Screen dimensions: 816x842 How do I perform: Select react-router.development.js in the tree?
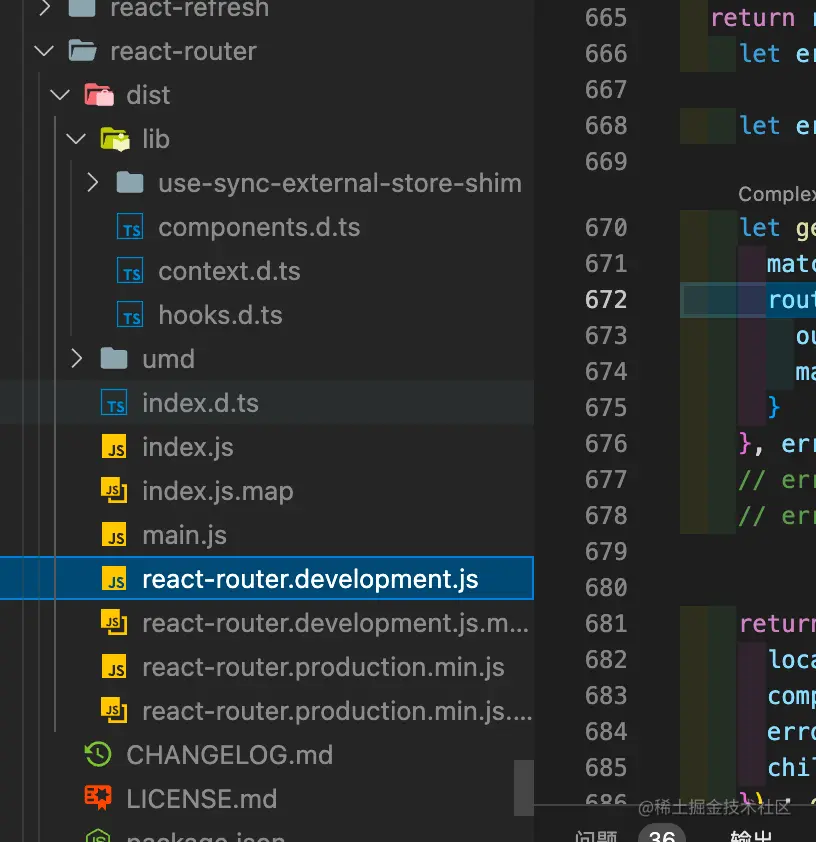click(310, 579)
